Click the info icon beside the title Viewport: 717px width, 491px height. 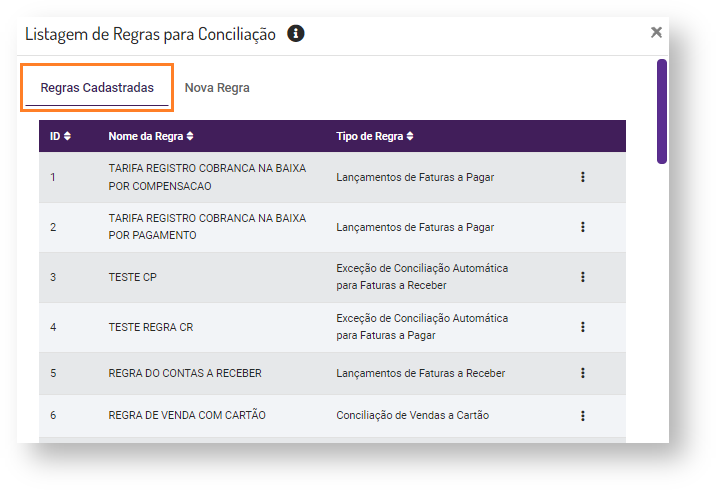[296, 34]
